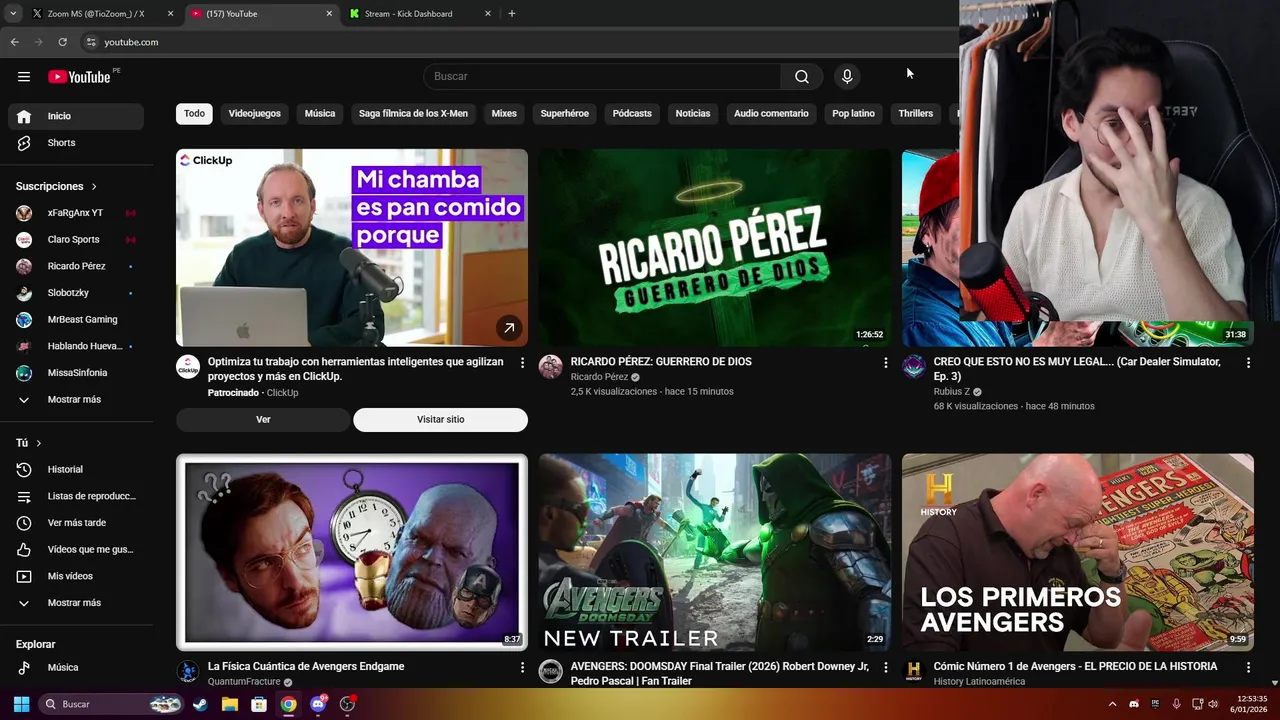
Task: Expand the Tú section chevron
Action: point(39,443)
